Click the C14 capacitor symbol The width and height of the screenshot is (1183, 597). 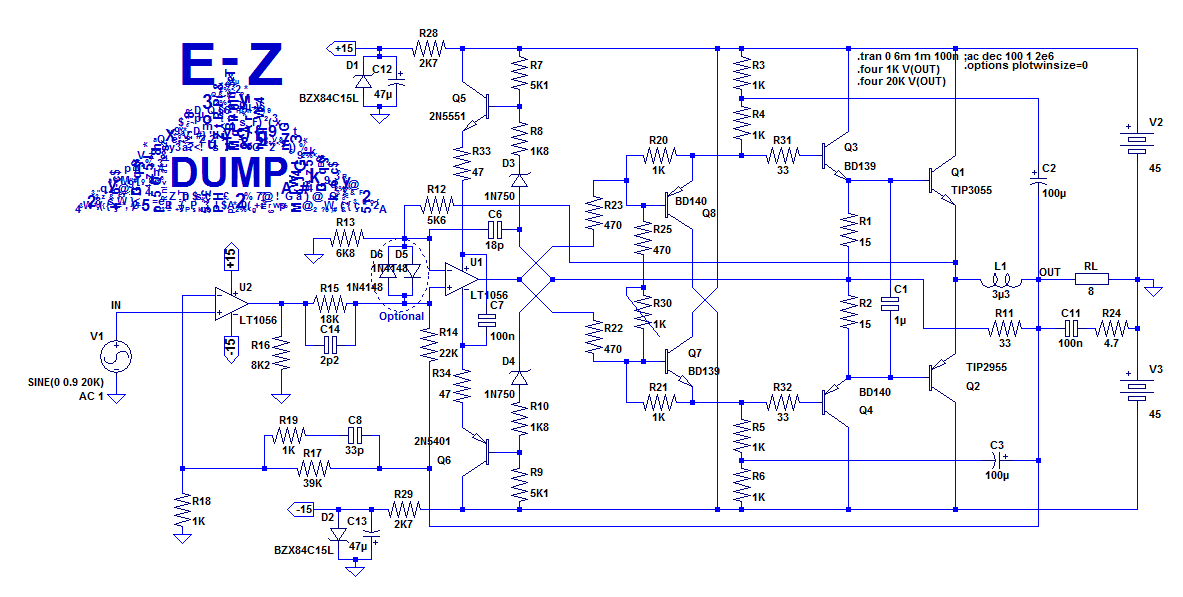(330, 345)
